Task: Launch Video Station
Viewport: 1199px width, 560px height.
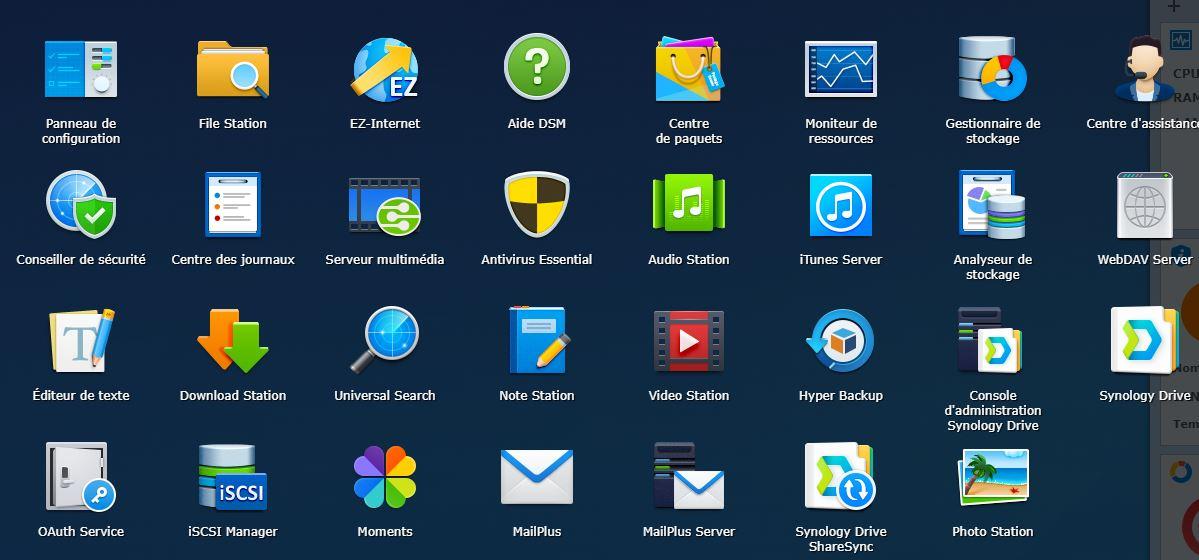Action: [689, 340]
